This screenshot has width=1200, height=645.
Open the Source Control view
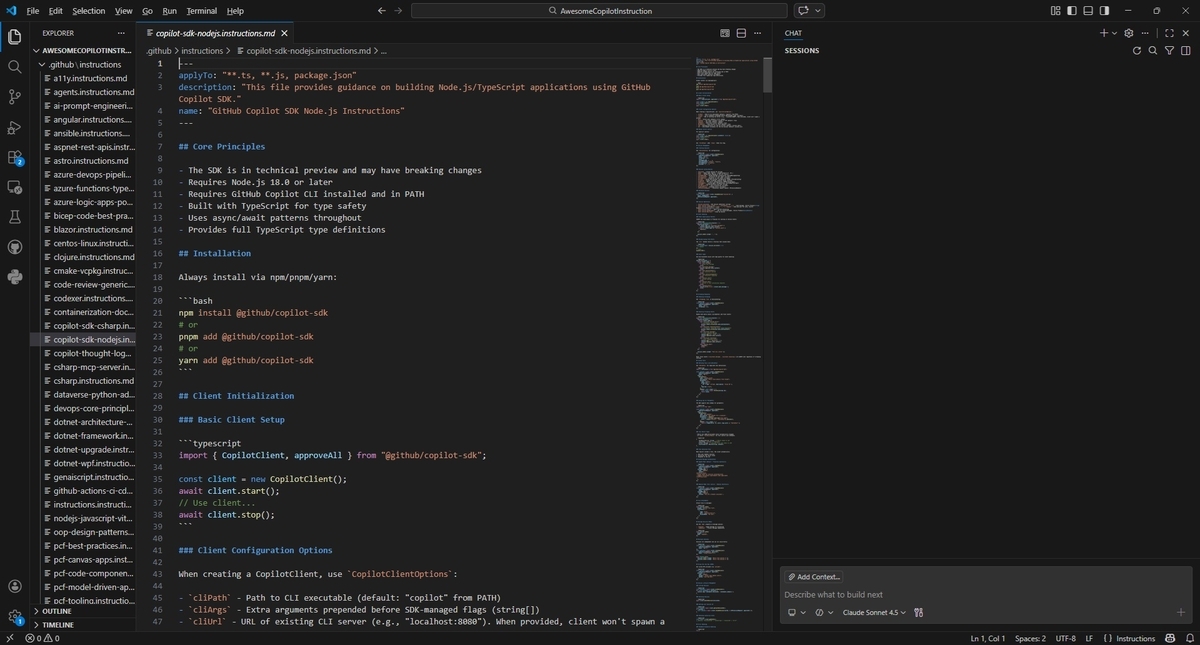point(14,97)
